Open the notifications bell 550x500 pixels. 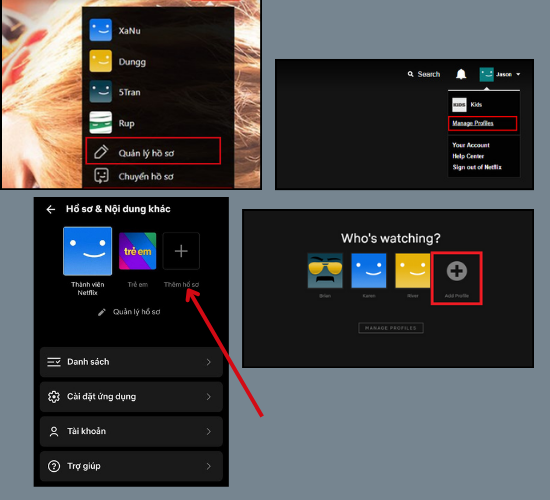(461, 74)
